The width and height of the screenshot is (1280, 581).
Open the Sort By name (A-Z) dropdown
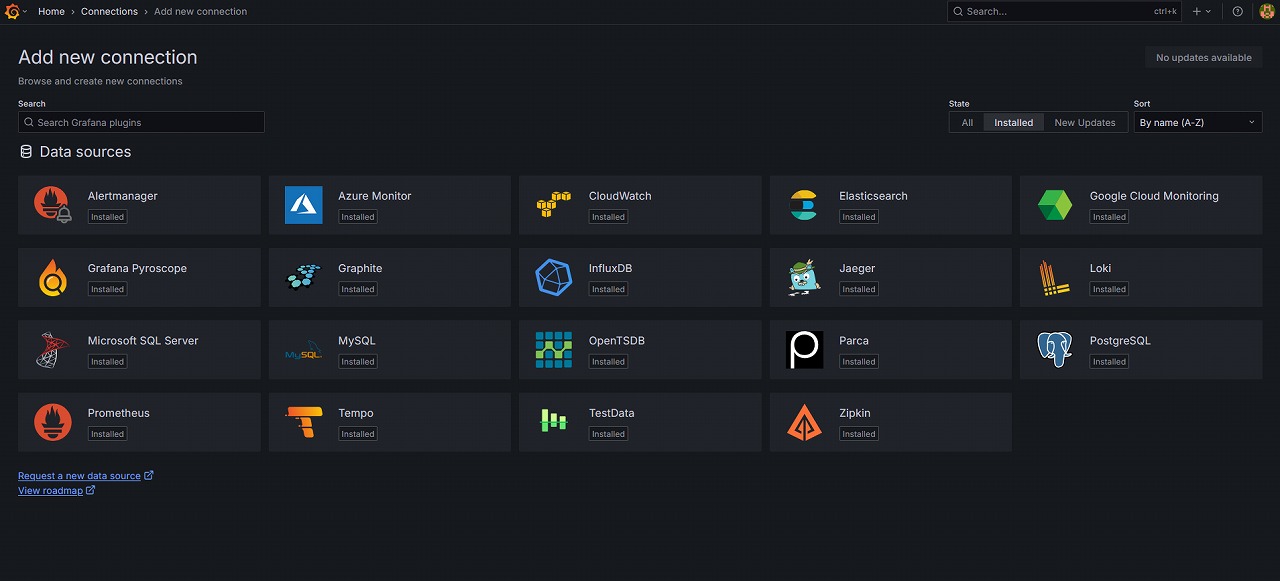coord(1198,122)
